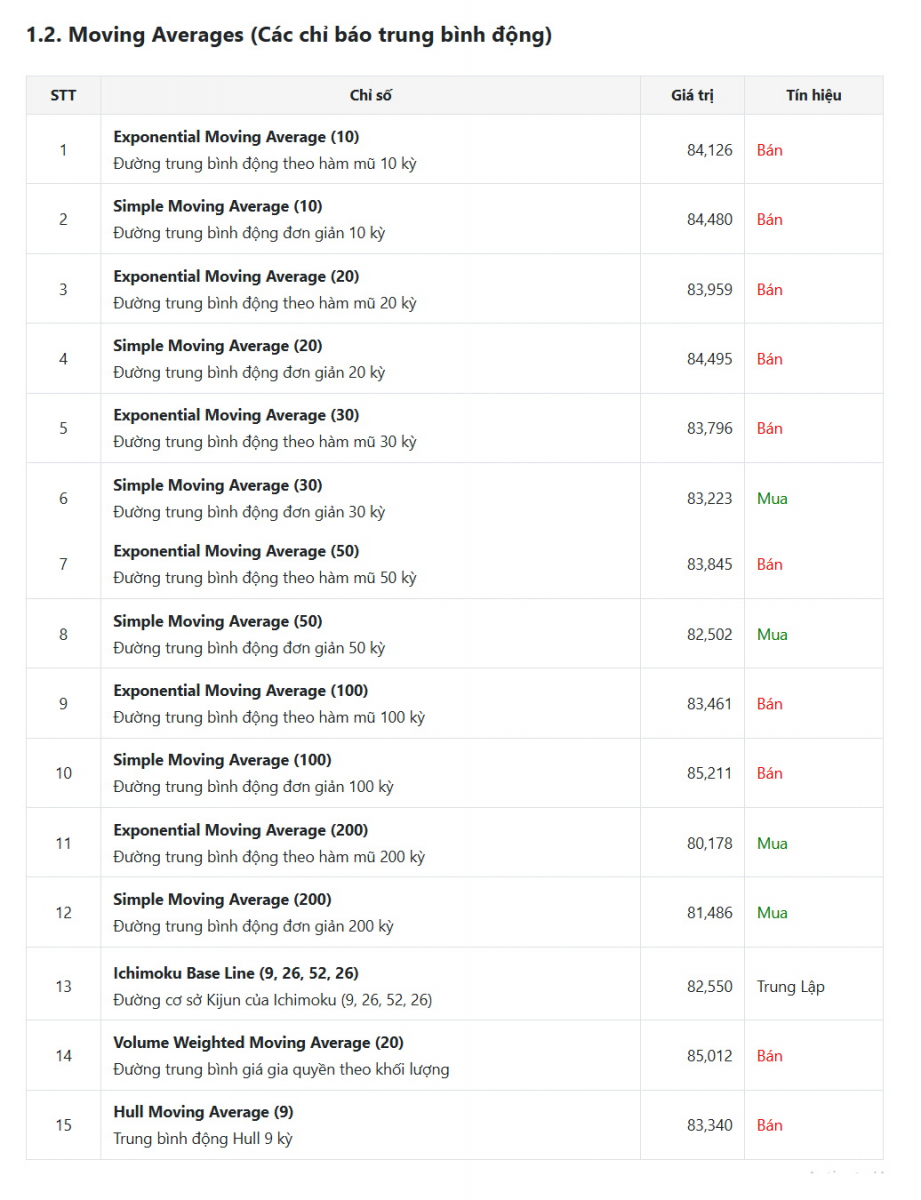Click value 85,211 in Simple Moving Average (100) row
This screenshot has width=921, height=1200.
click(709, 773)
